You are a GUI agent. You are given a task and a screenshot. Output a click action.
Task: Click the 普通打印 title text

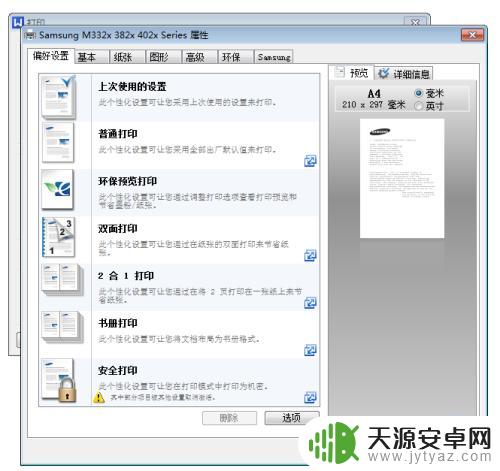coord(118,134)
